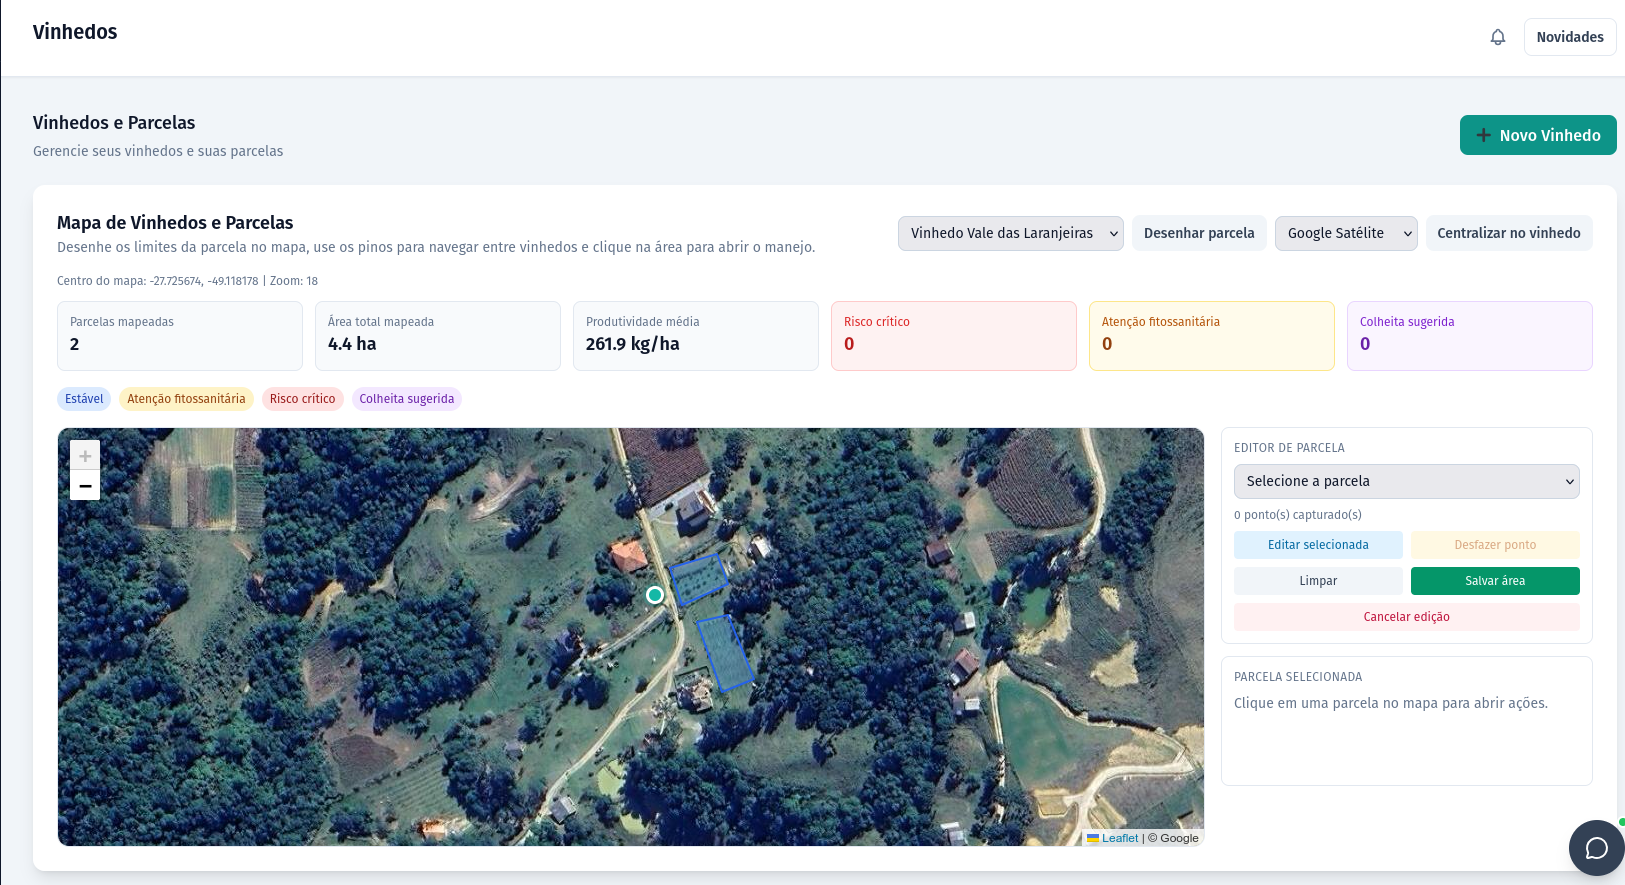Cancel editing with Cancelar edição
The image size is (1625, 885).
point(1406,617)
